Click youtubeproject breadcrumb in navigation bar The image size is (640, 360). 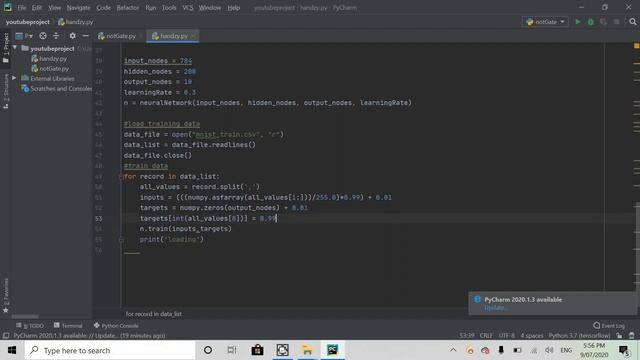pyautogui.click(x=28, y=22)
